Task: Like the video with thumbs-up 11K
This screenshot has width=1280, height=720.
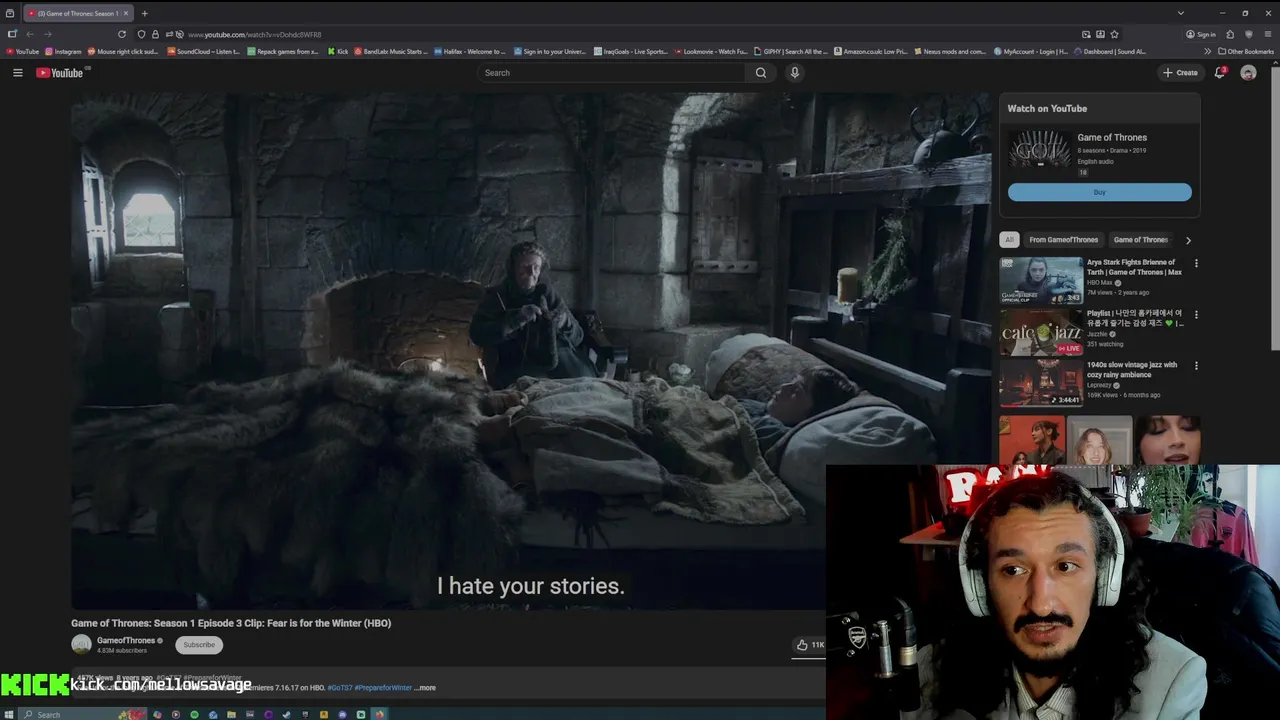Action: pos(810,645)
